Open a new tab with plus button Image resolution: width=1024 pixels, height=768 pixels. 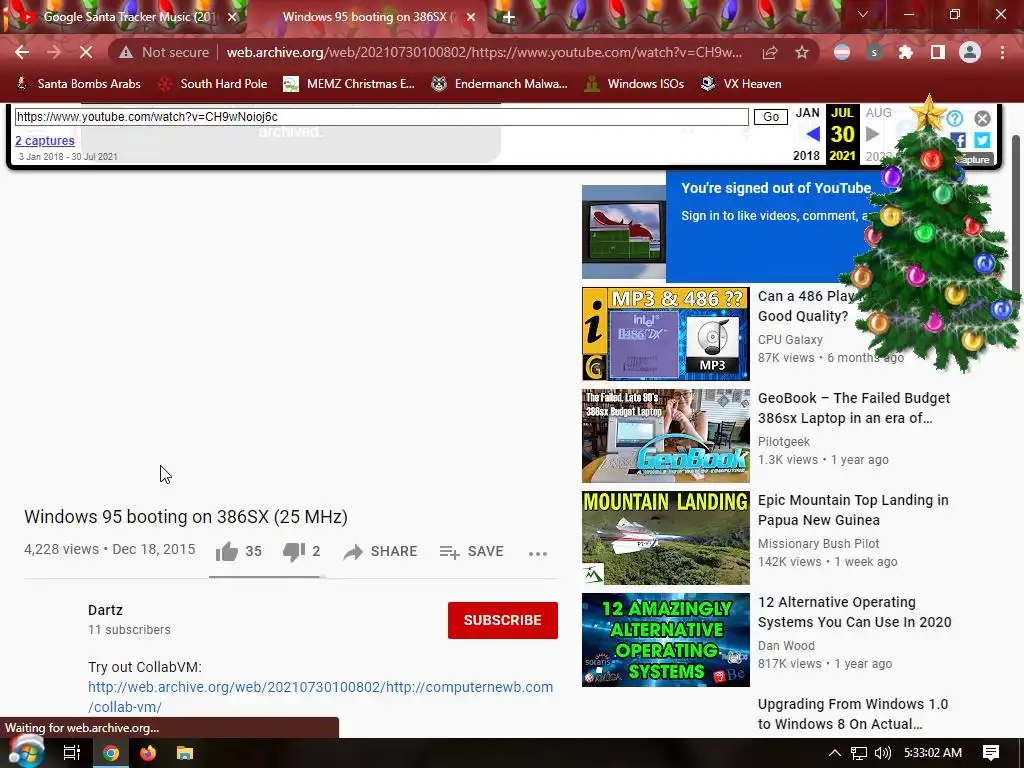click(509, 18)
